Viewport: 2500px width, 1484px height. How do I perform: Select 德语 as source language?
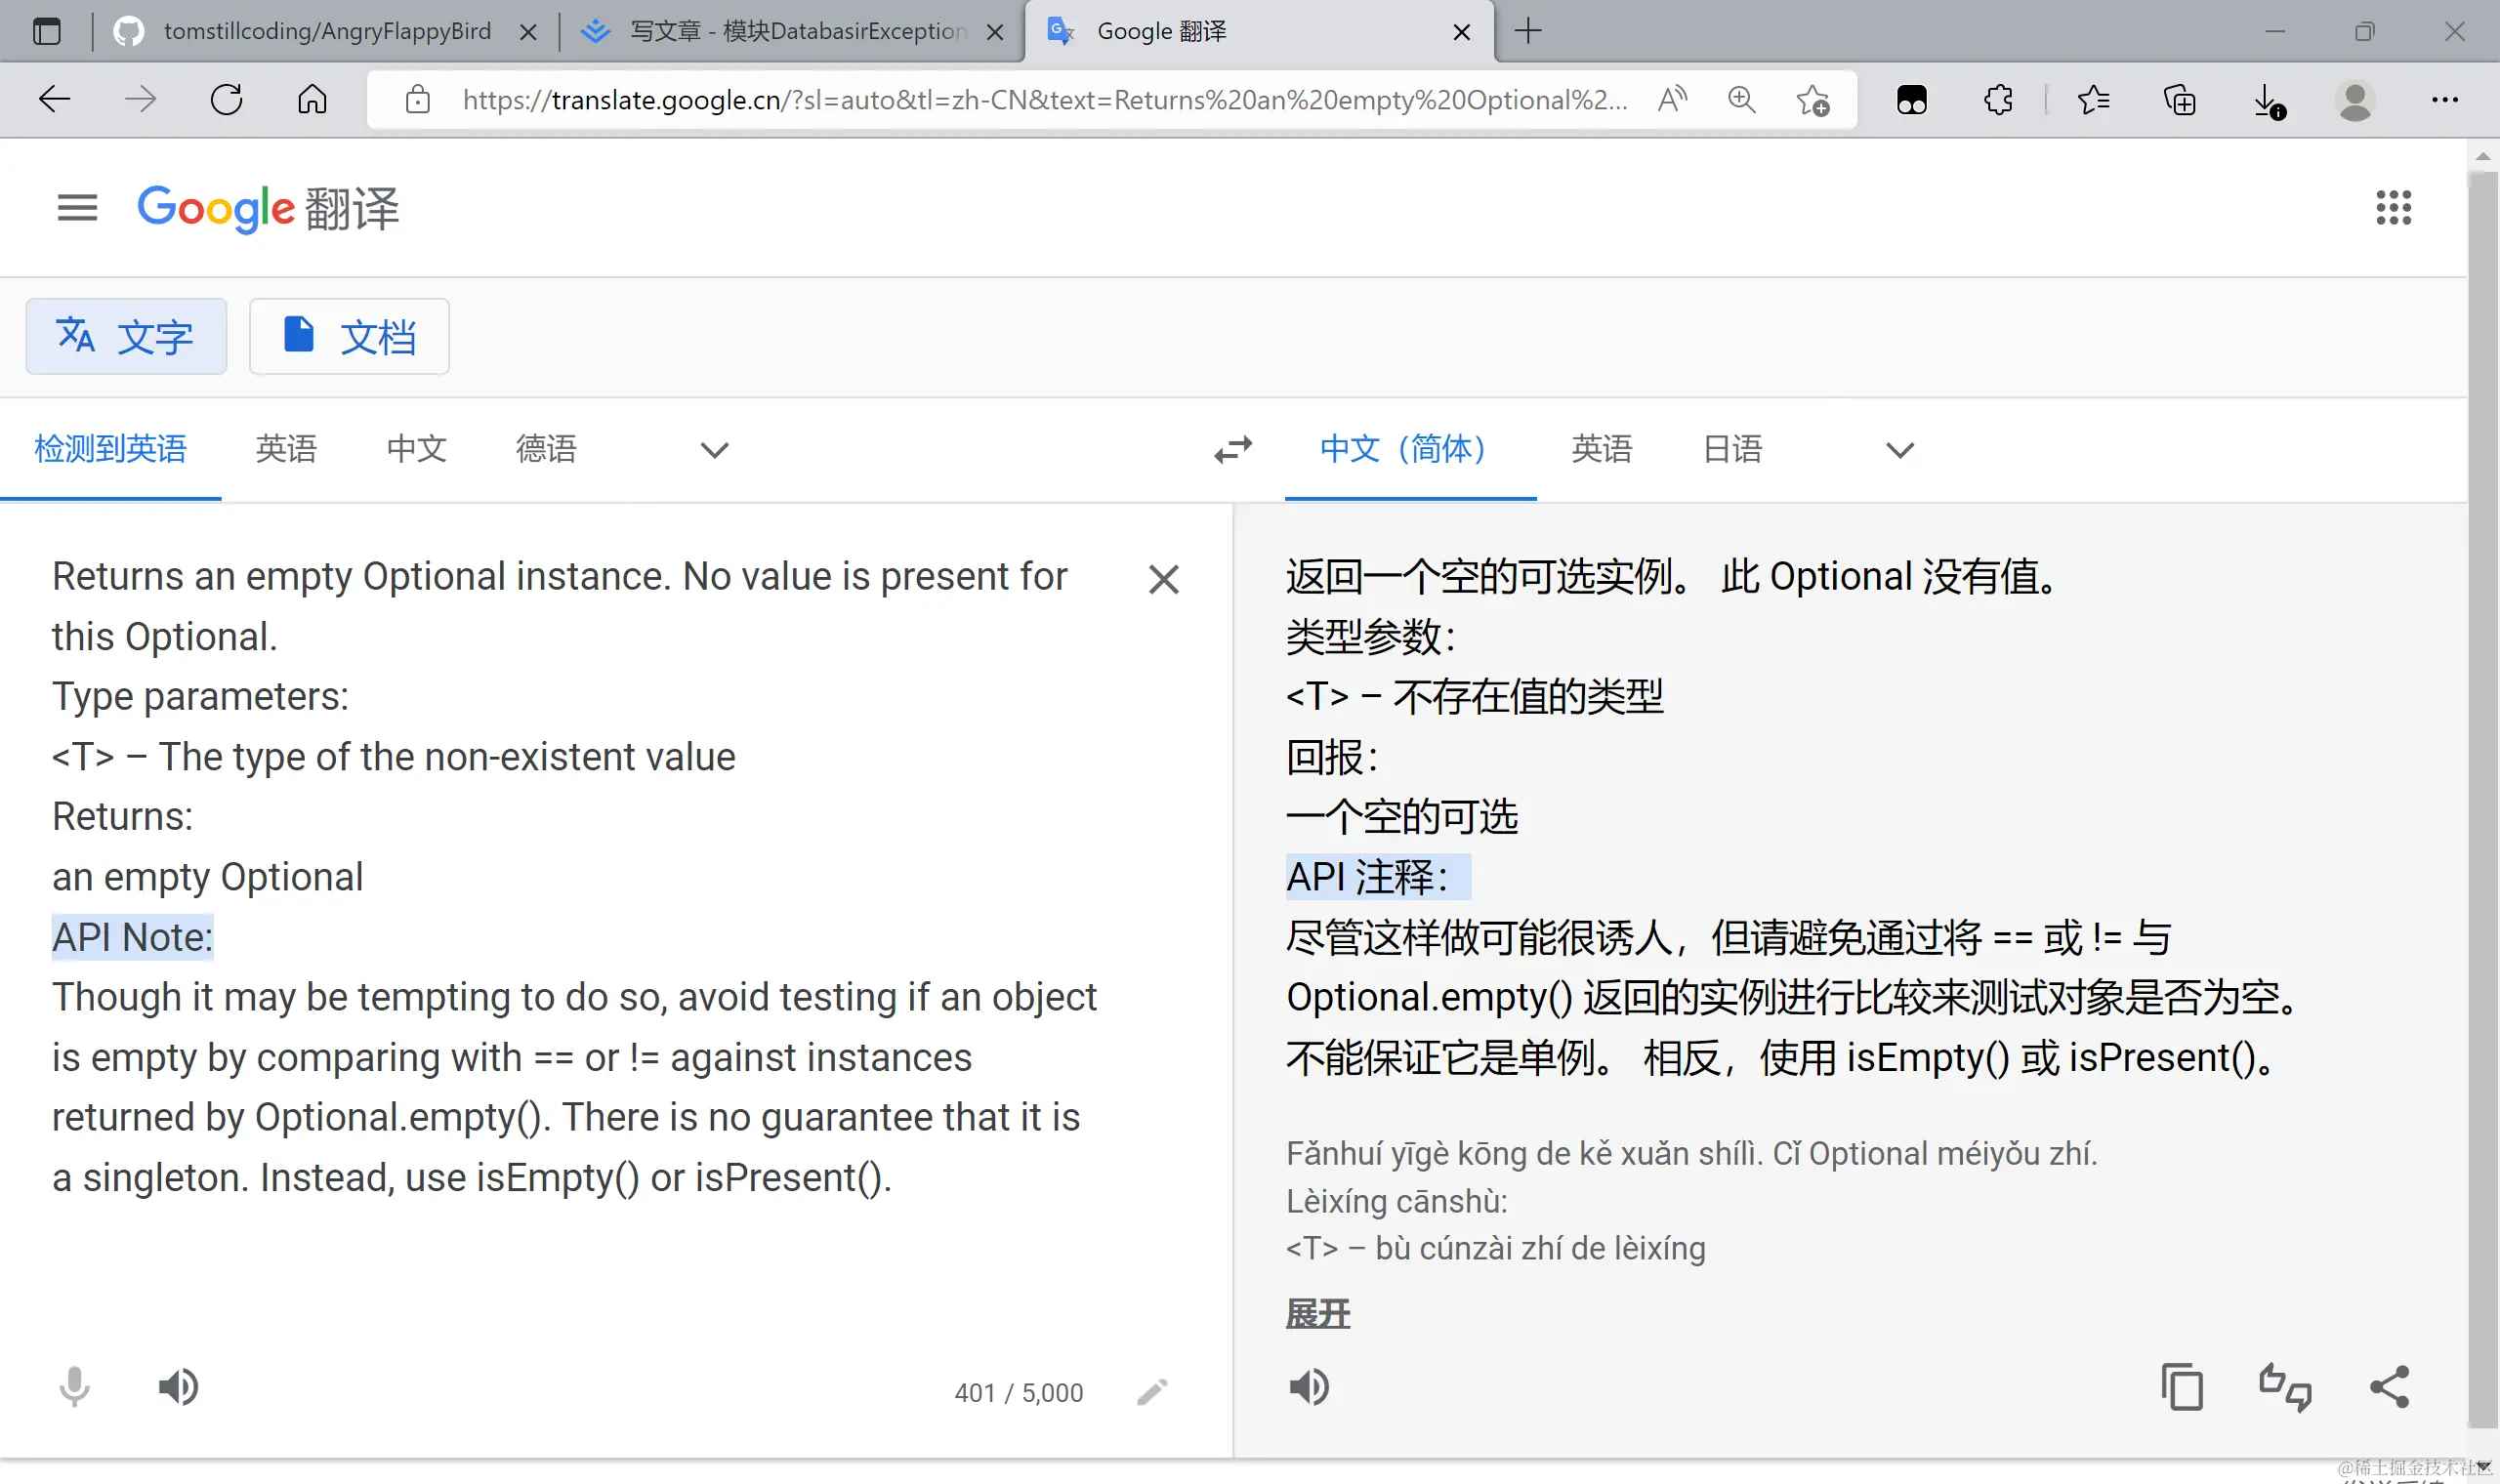pyautogui.click(x=546, y=449)
